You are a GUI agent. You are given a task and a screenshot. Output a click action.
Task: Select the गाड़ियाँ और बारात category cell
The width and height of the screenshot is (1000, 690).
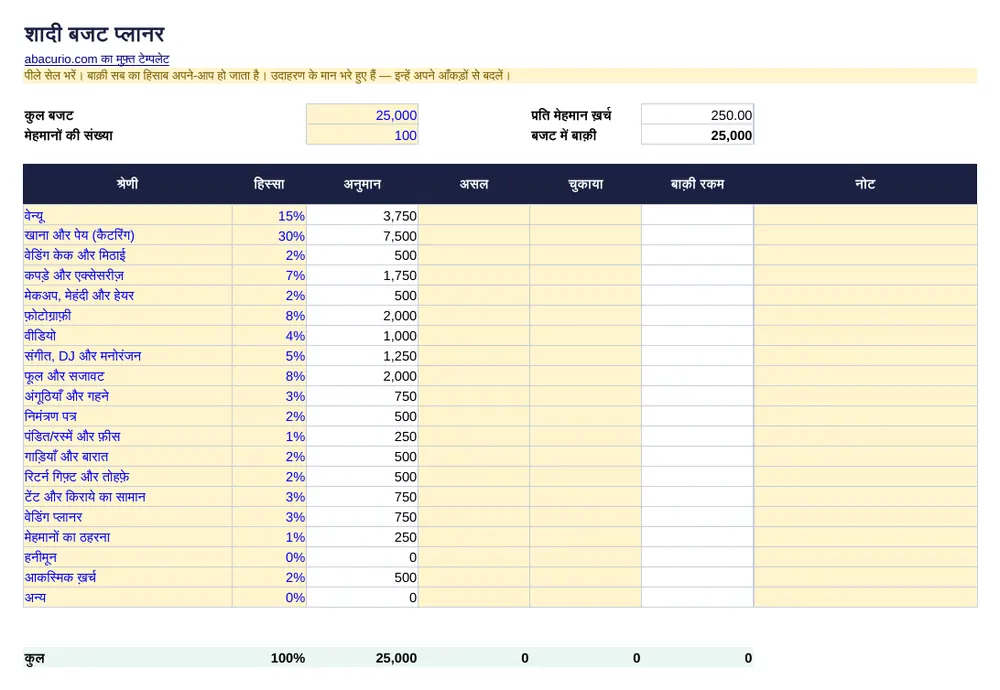(128, 457)
